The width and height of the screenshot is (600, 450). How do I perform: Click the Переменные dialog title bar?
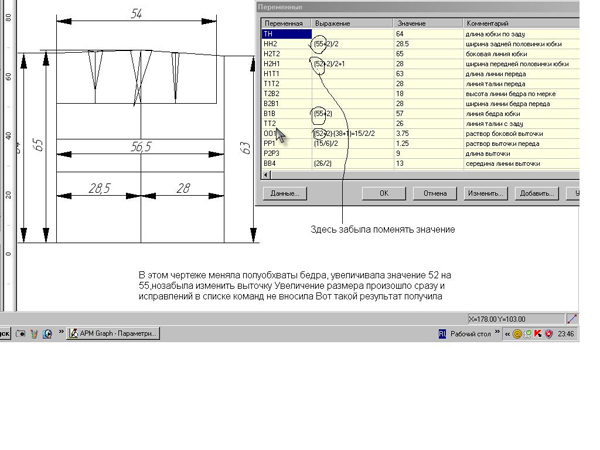pyautogui.click(x=417, y=7)
